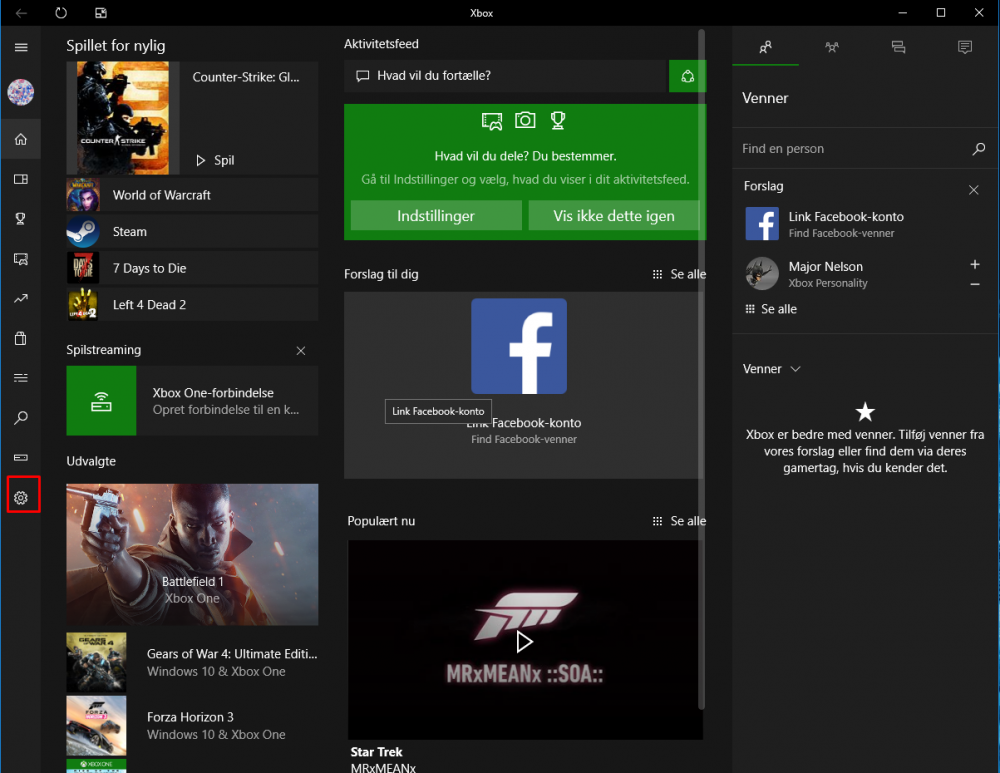Play the Star Trek video clip
The height and width of the screenshot is (773, 1000).
[x=524, y=641]
